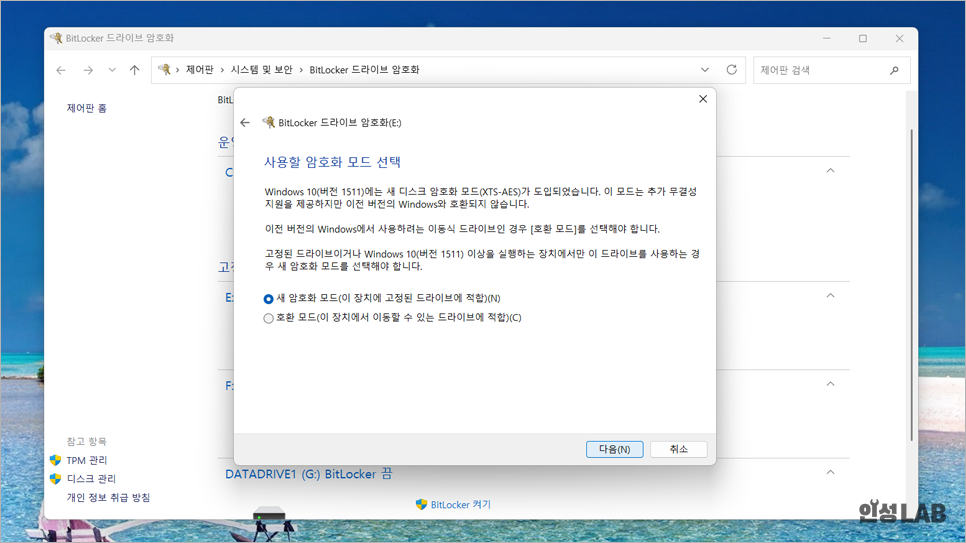Screen dimensions: 966x543
Task: Click the window vertical scrollbar
Action: [912, 285]
